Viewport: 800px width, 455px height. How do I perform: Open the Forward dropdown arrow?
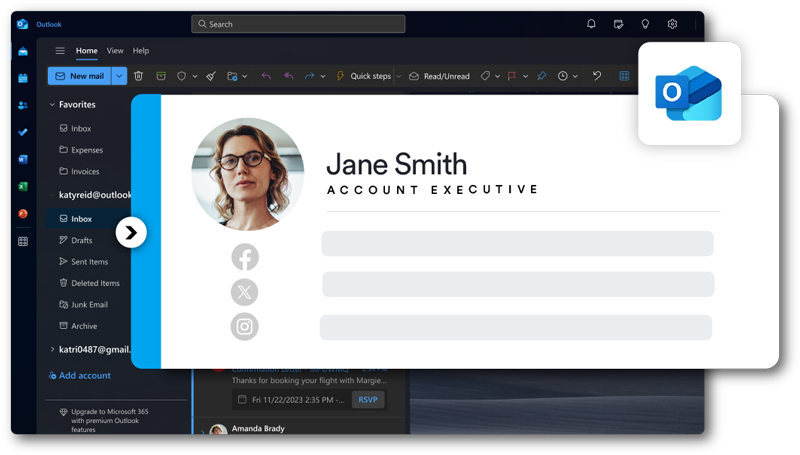coord(323,77)
